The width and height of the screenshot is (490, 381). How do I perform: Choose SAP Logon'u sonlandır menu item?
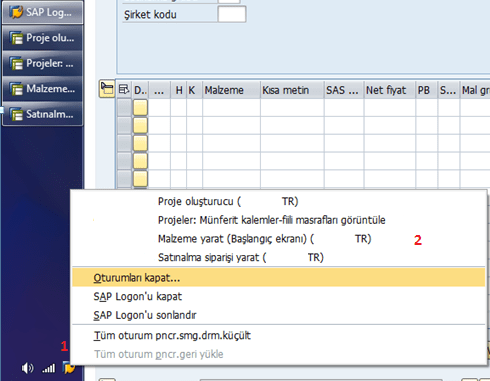[278, 315]
